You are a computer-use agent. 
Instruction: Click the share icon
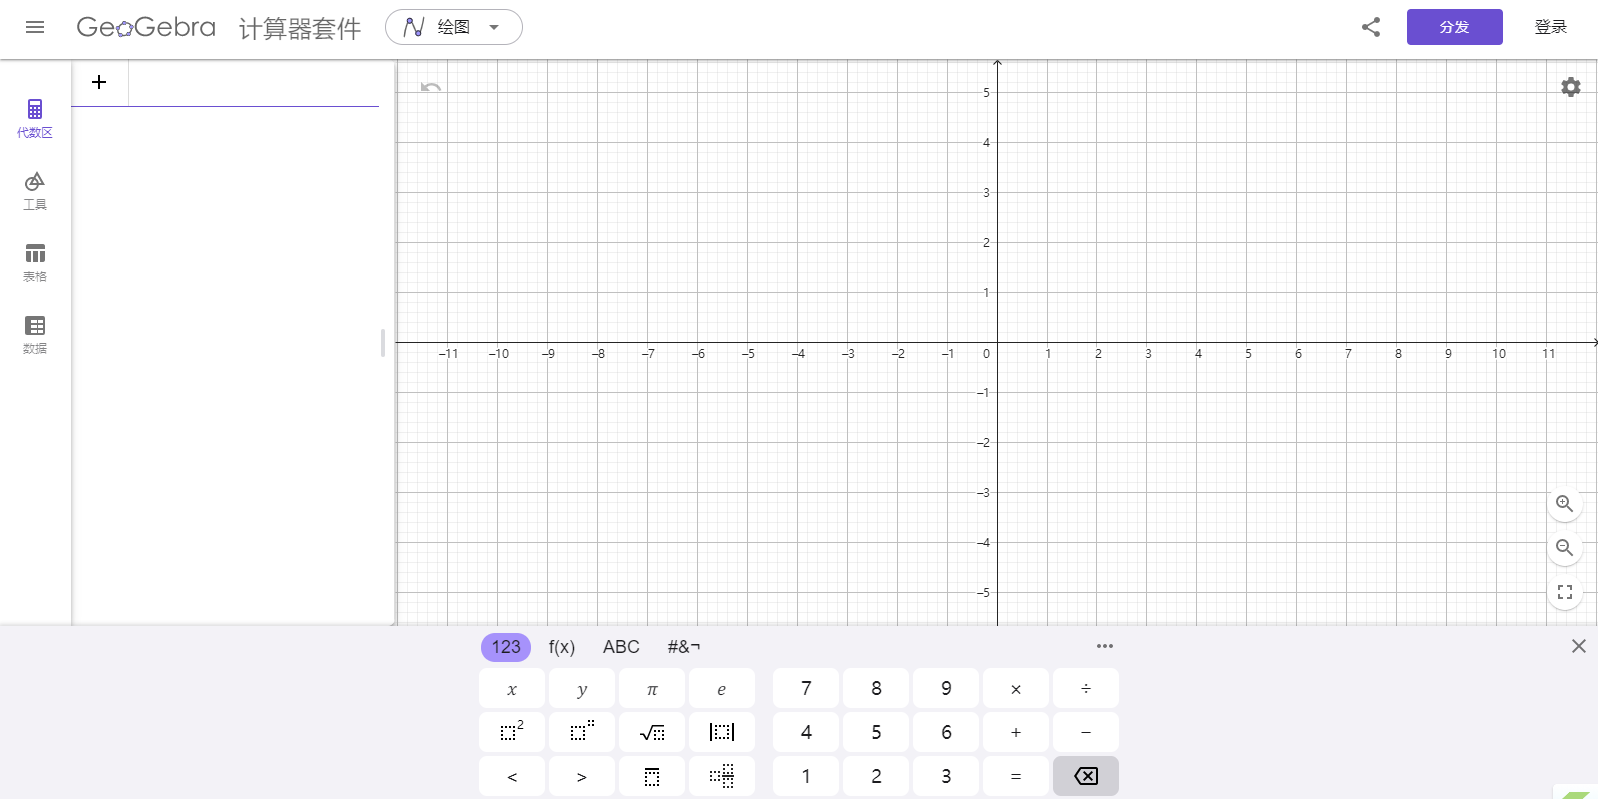1370,27
